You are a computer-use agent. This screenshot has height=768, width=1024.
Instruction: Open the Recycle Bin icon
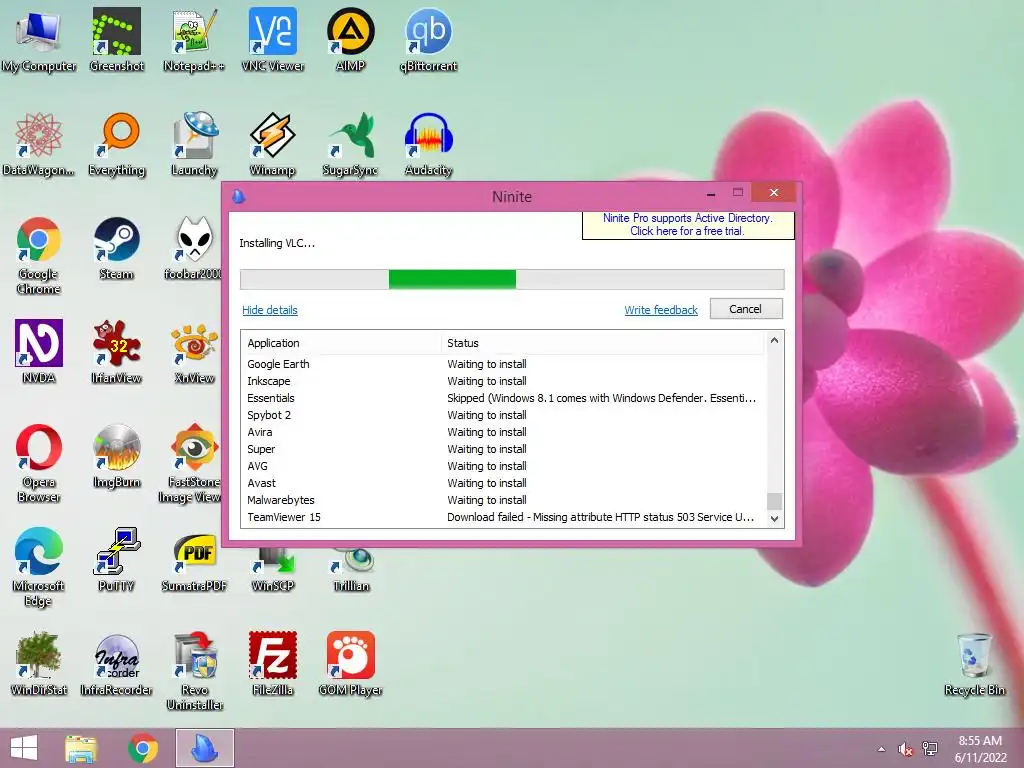click(974, 664)
